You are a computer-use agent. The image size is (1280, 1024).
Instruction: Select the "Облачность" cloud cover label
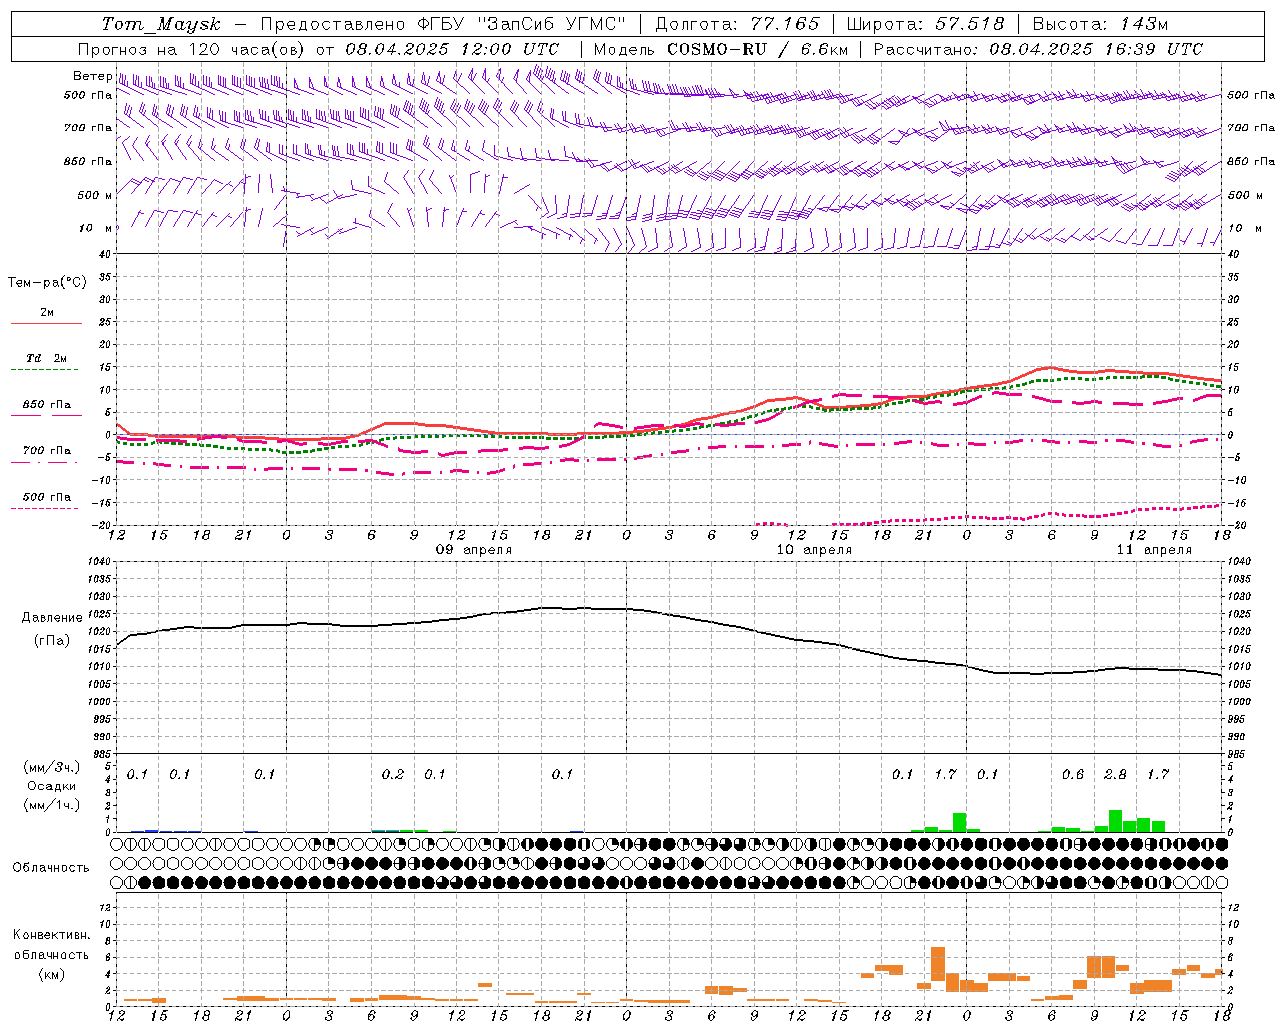[51, 868]
